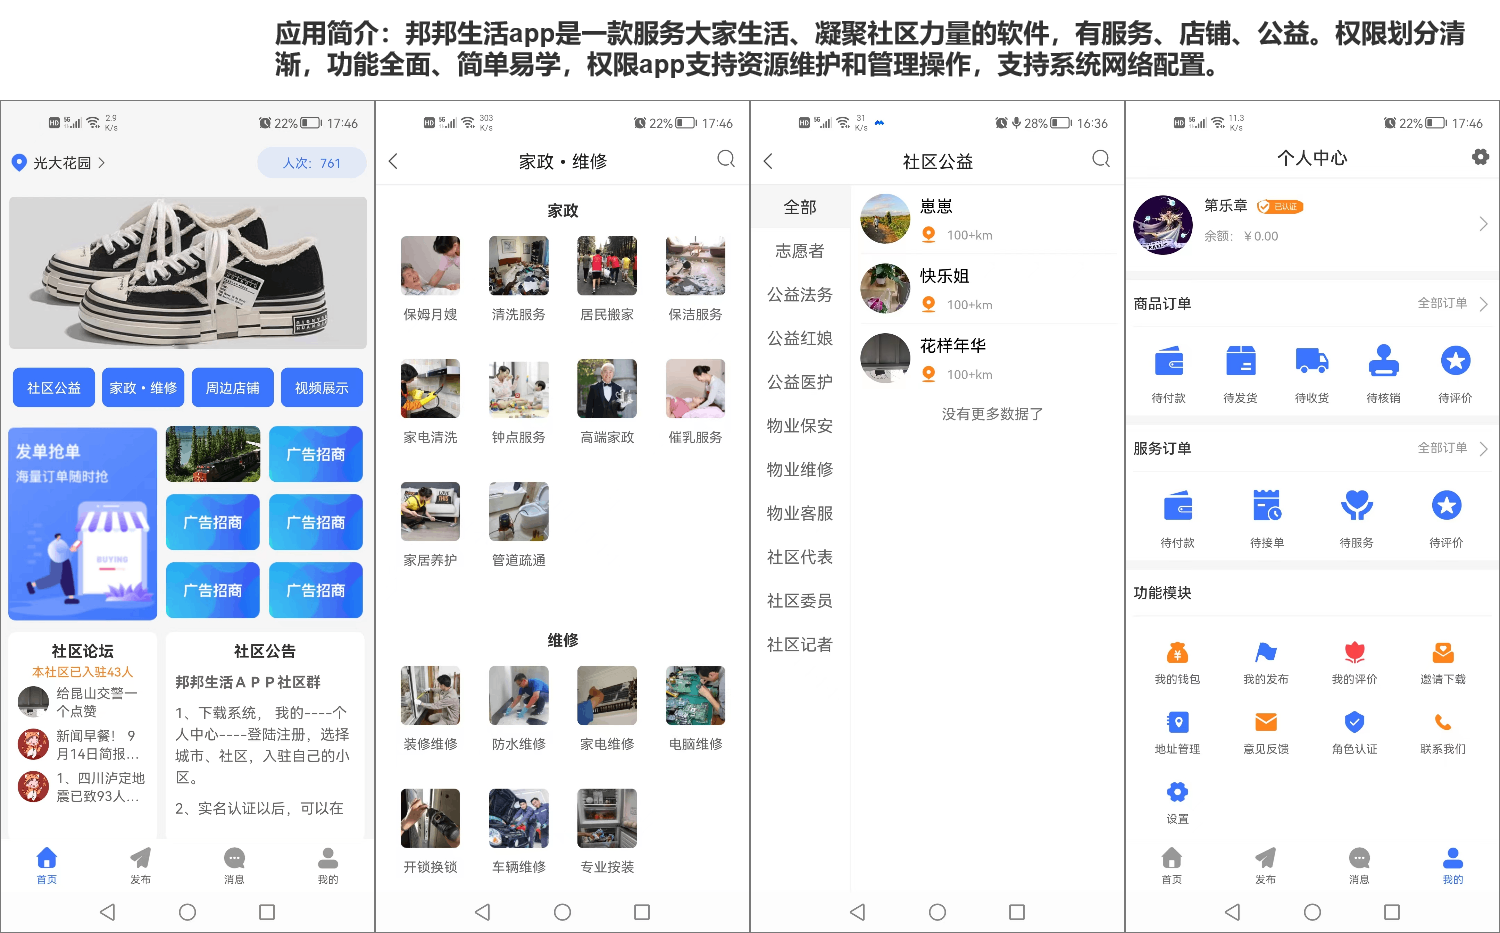Expand the 光大花园 location selector
This screenshot has width=1500, height=933.
pos(58,162)
